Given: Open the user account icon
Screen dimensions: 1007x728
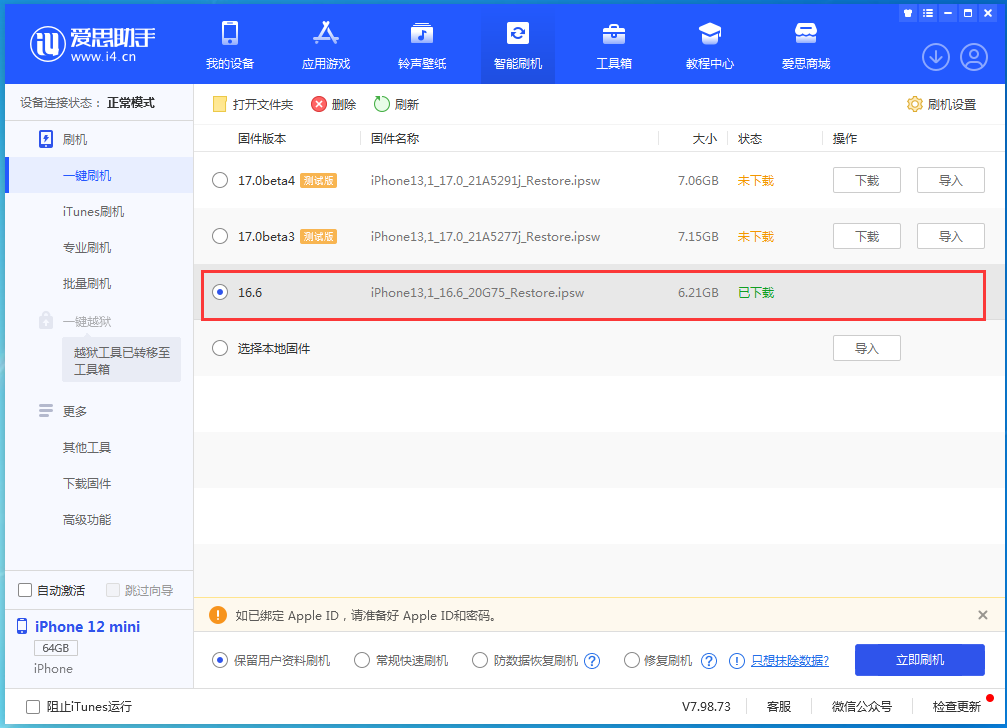Looking at the screenshot, I should pos(973,57).
